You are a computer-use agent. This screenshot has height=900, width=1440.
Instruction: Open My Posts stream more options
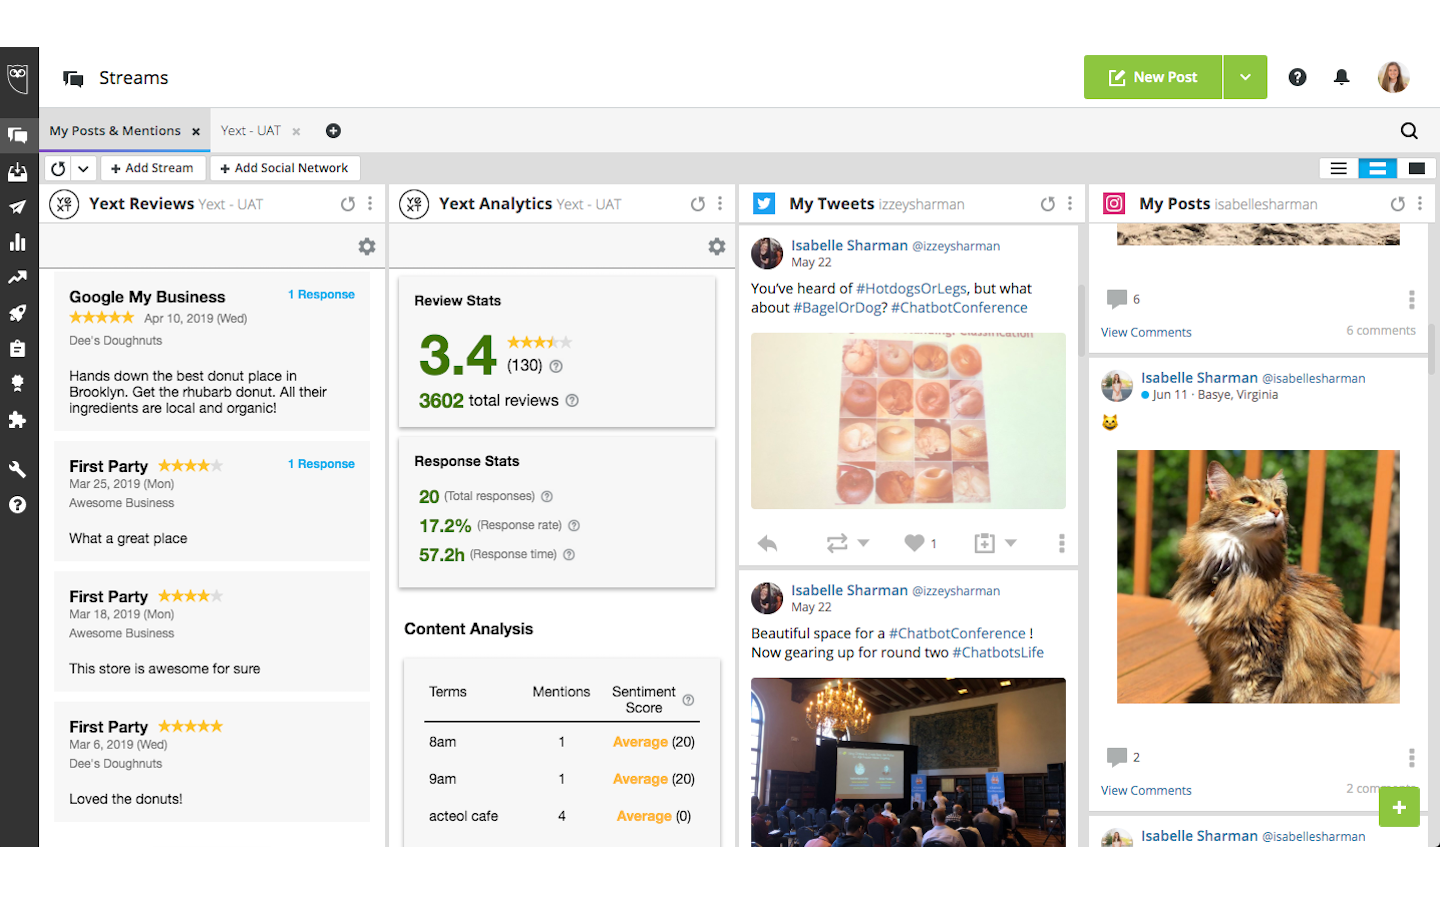[1420, 204]
